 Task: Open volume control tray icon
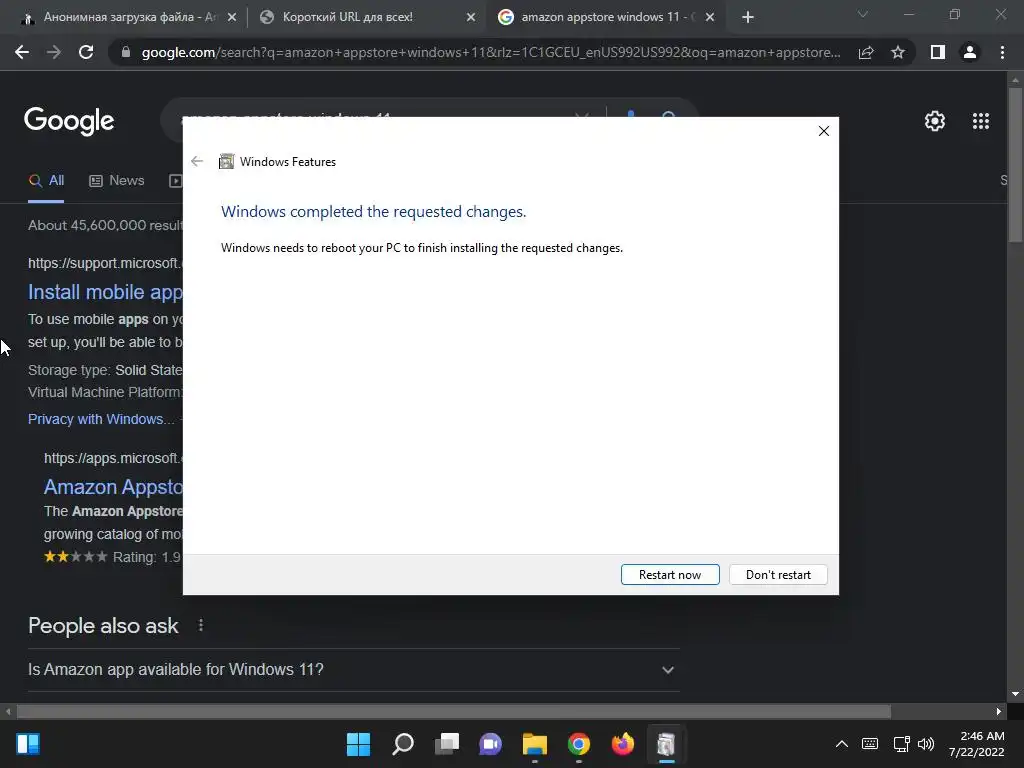[x=926, y=744]
